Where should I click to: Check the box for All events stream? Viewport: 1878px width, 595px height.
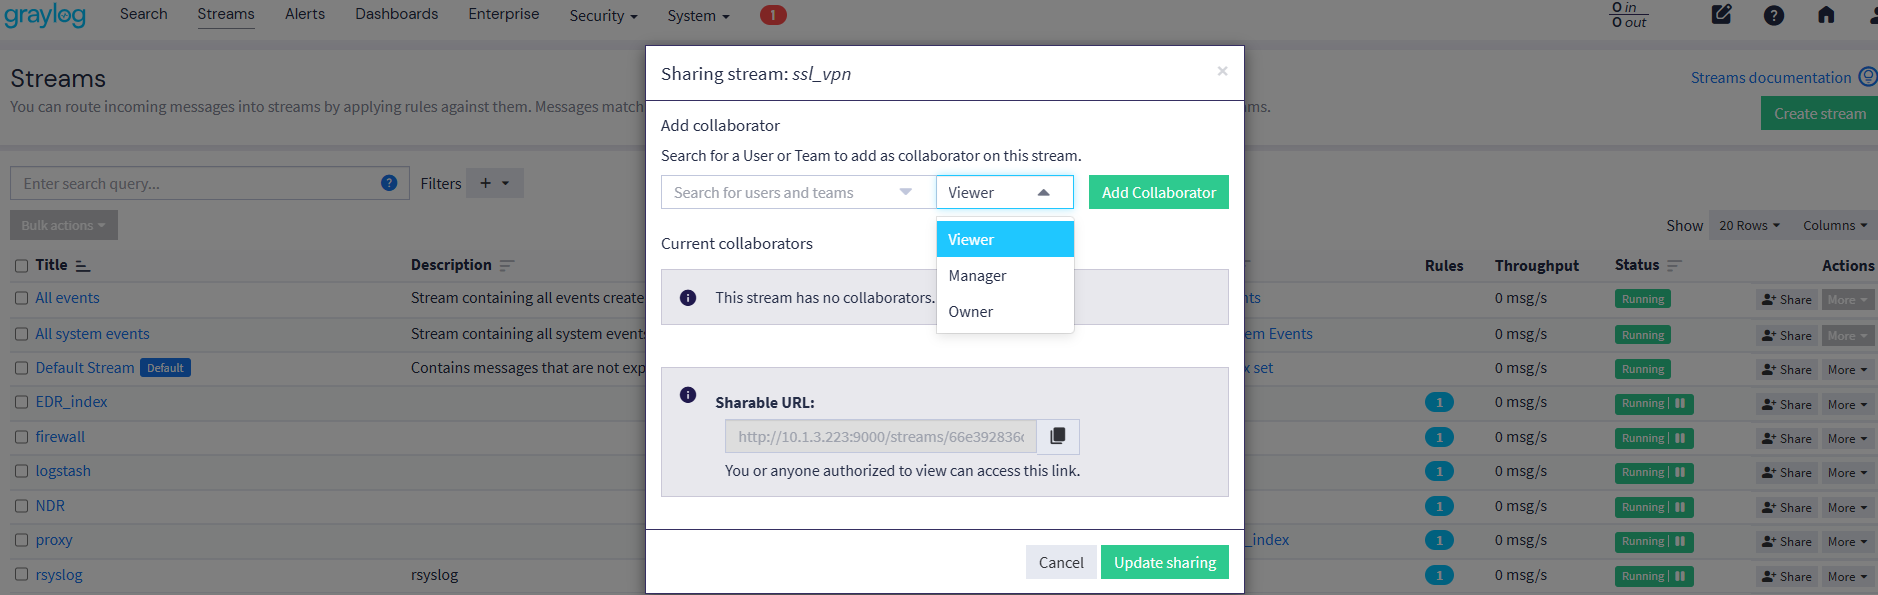(x=21, y=298)
